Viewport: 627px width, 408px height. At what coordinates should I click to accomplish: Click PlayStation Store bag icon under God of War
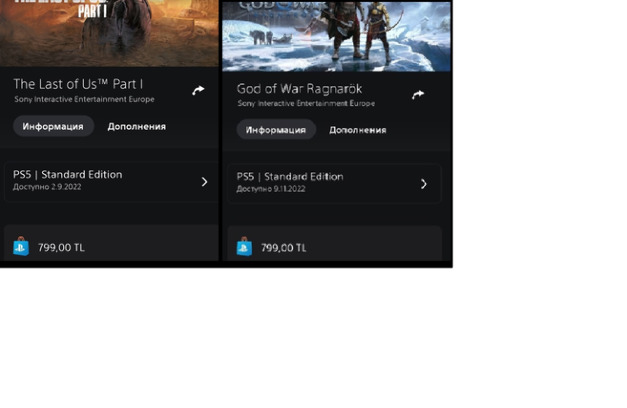click(244, 247)
